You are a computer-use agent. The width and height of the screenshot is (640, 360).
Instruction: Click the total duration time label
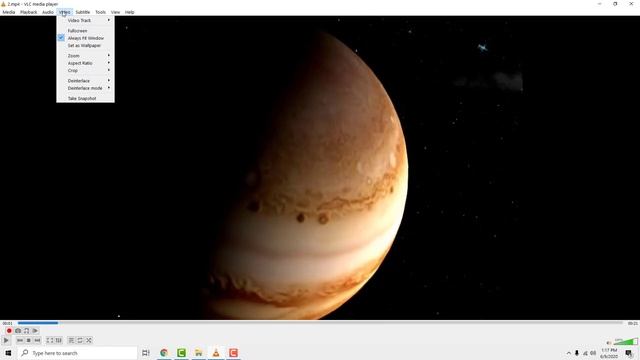[632, 323]
